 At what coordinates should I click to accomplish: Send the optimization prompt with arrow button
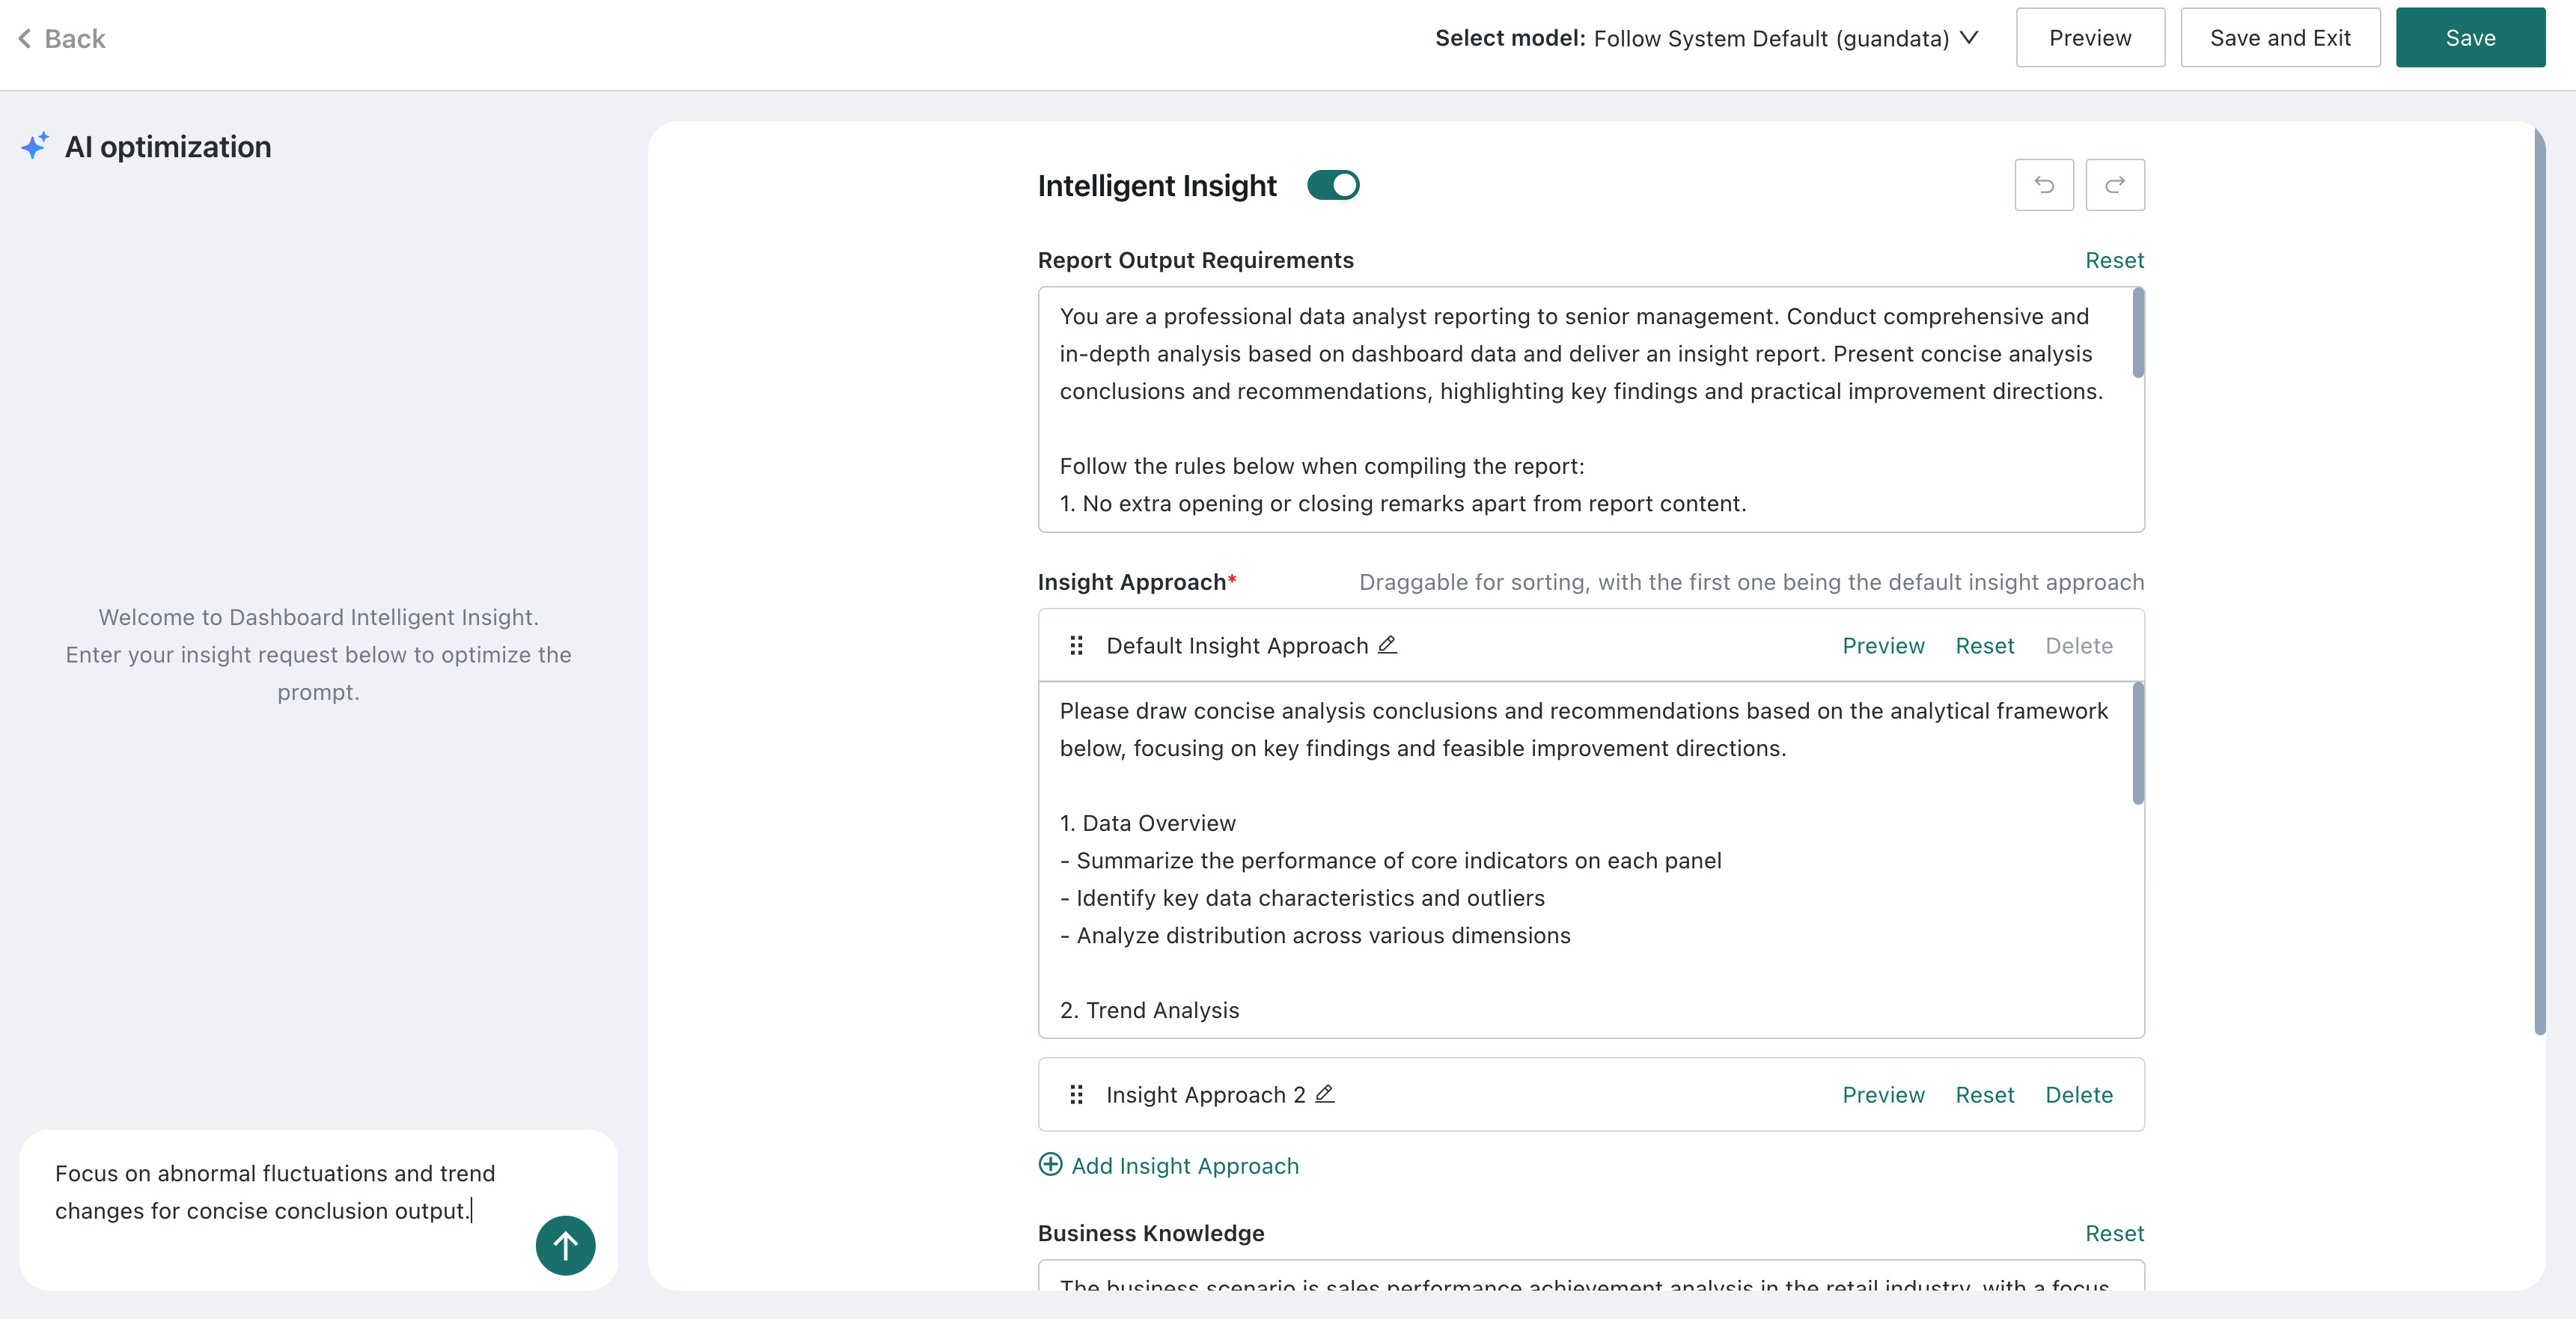565,1245
